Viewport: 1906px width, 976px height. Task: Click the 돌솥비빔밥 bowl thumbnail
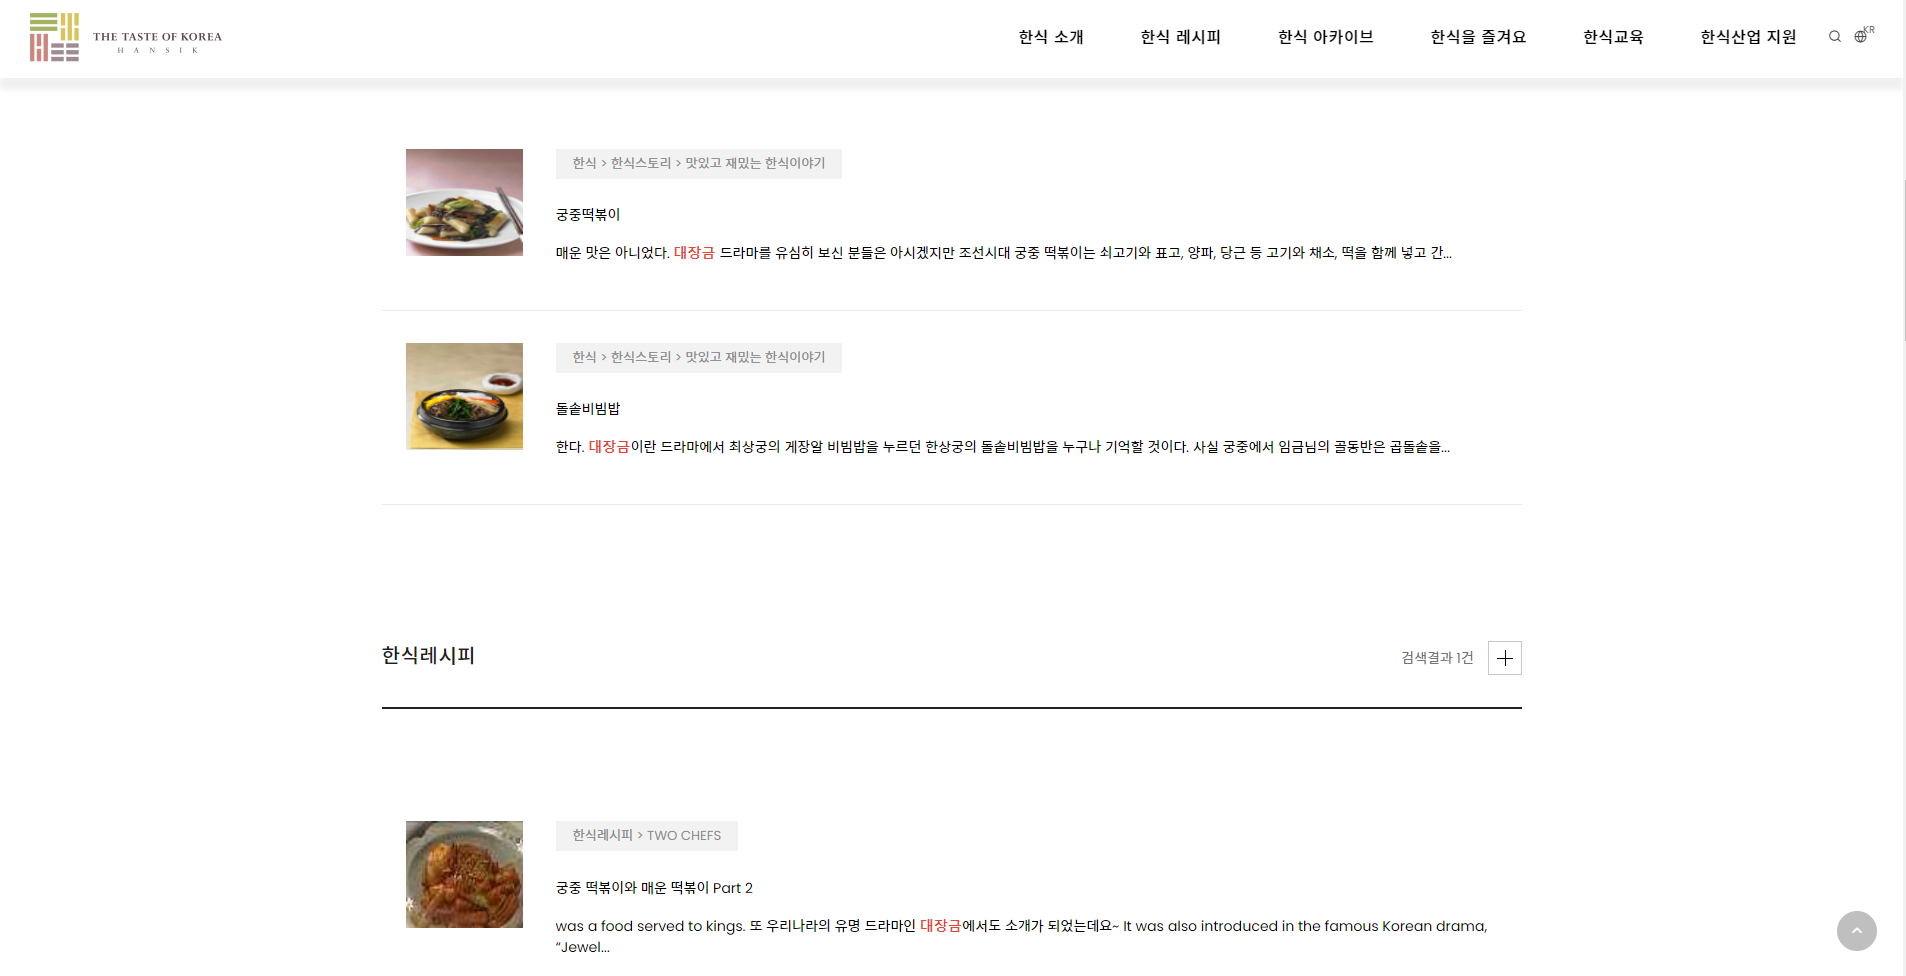tap(464, 396)
